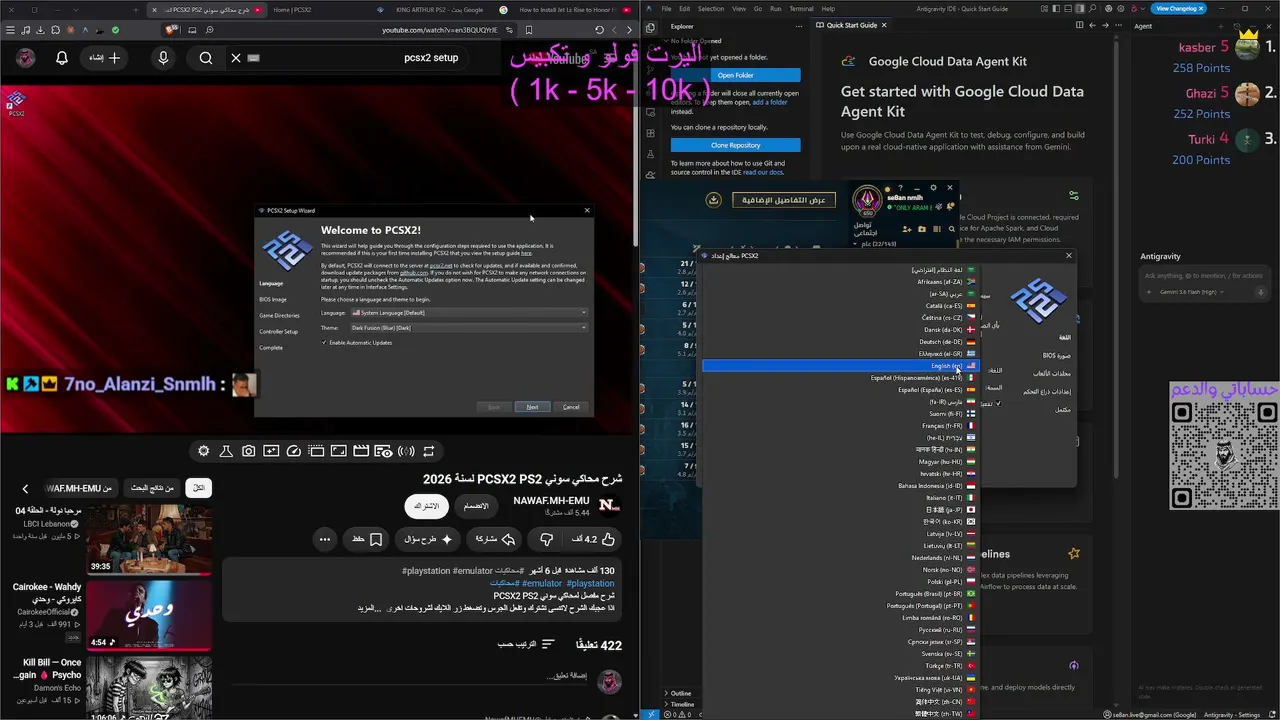Image resolution: width=1280 pixels, height=720 pixels.
Task: Click the #emulator hashtag link
Action: click(542, 584)
